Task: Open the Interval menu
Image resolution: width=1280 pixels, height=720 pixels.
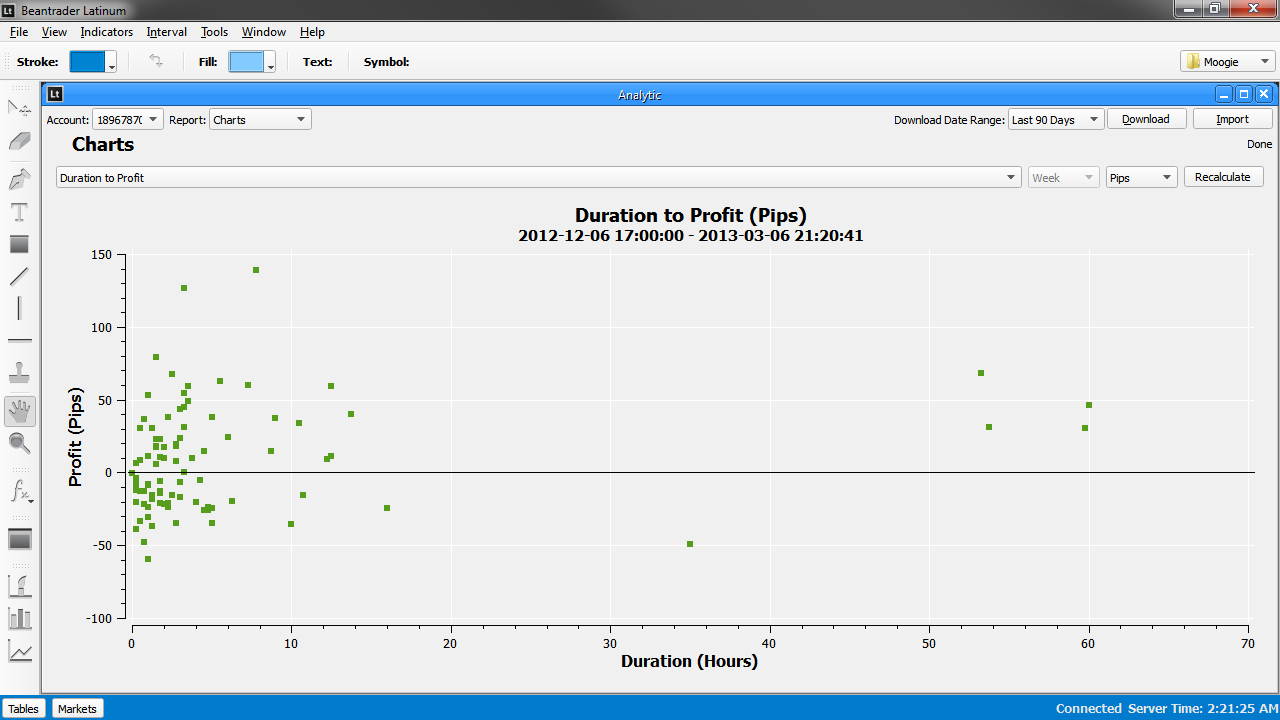Action: (167, 32)
